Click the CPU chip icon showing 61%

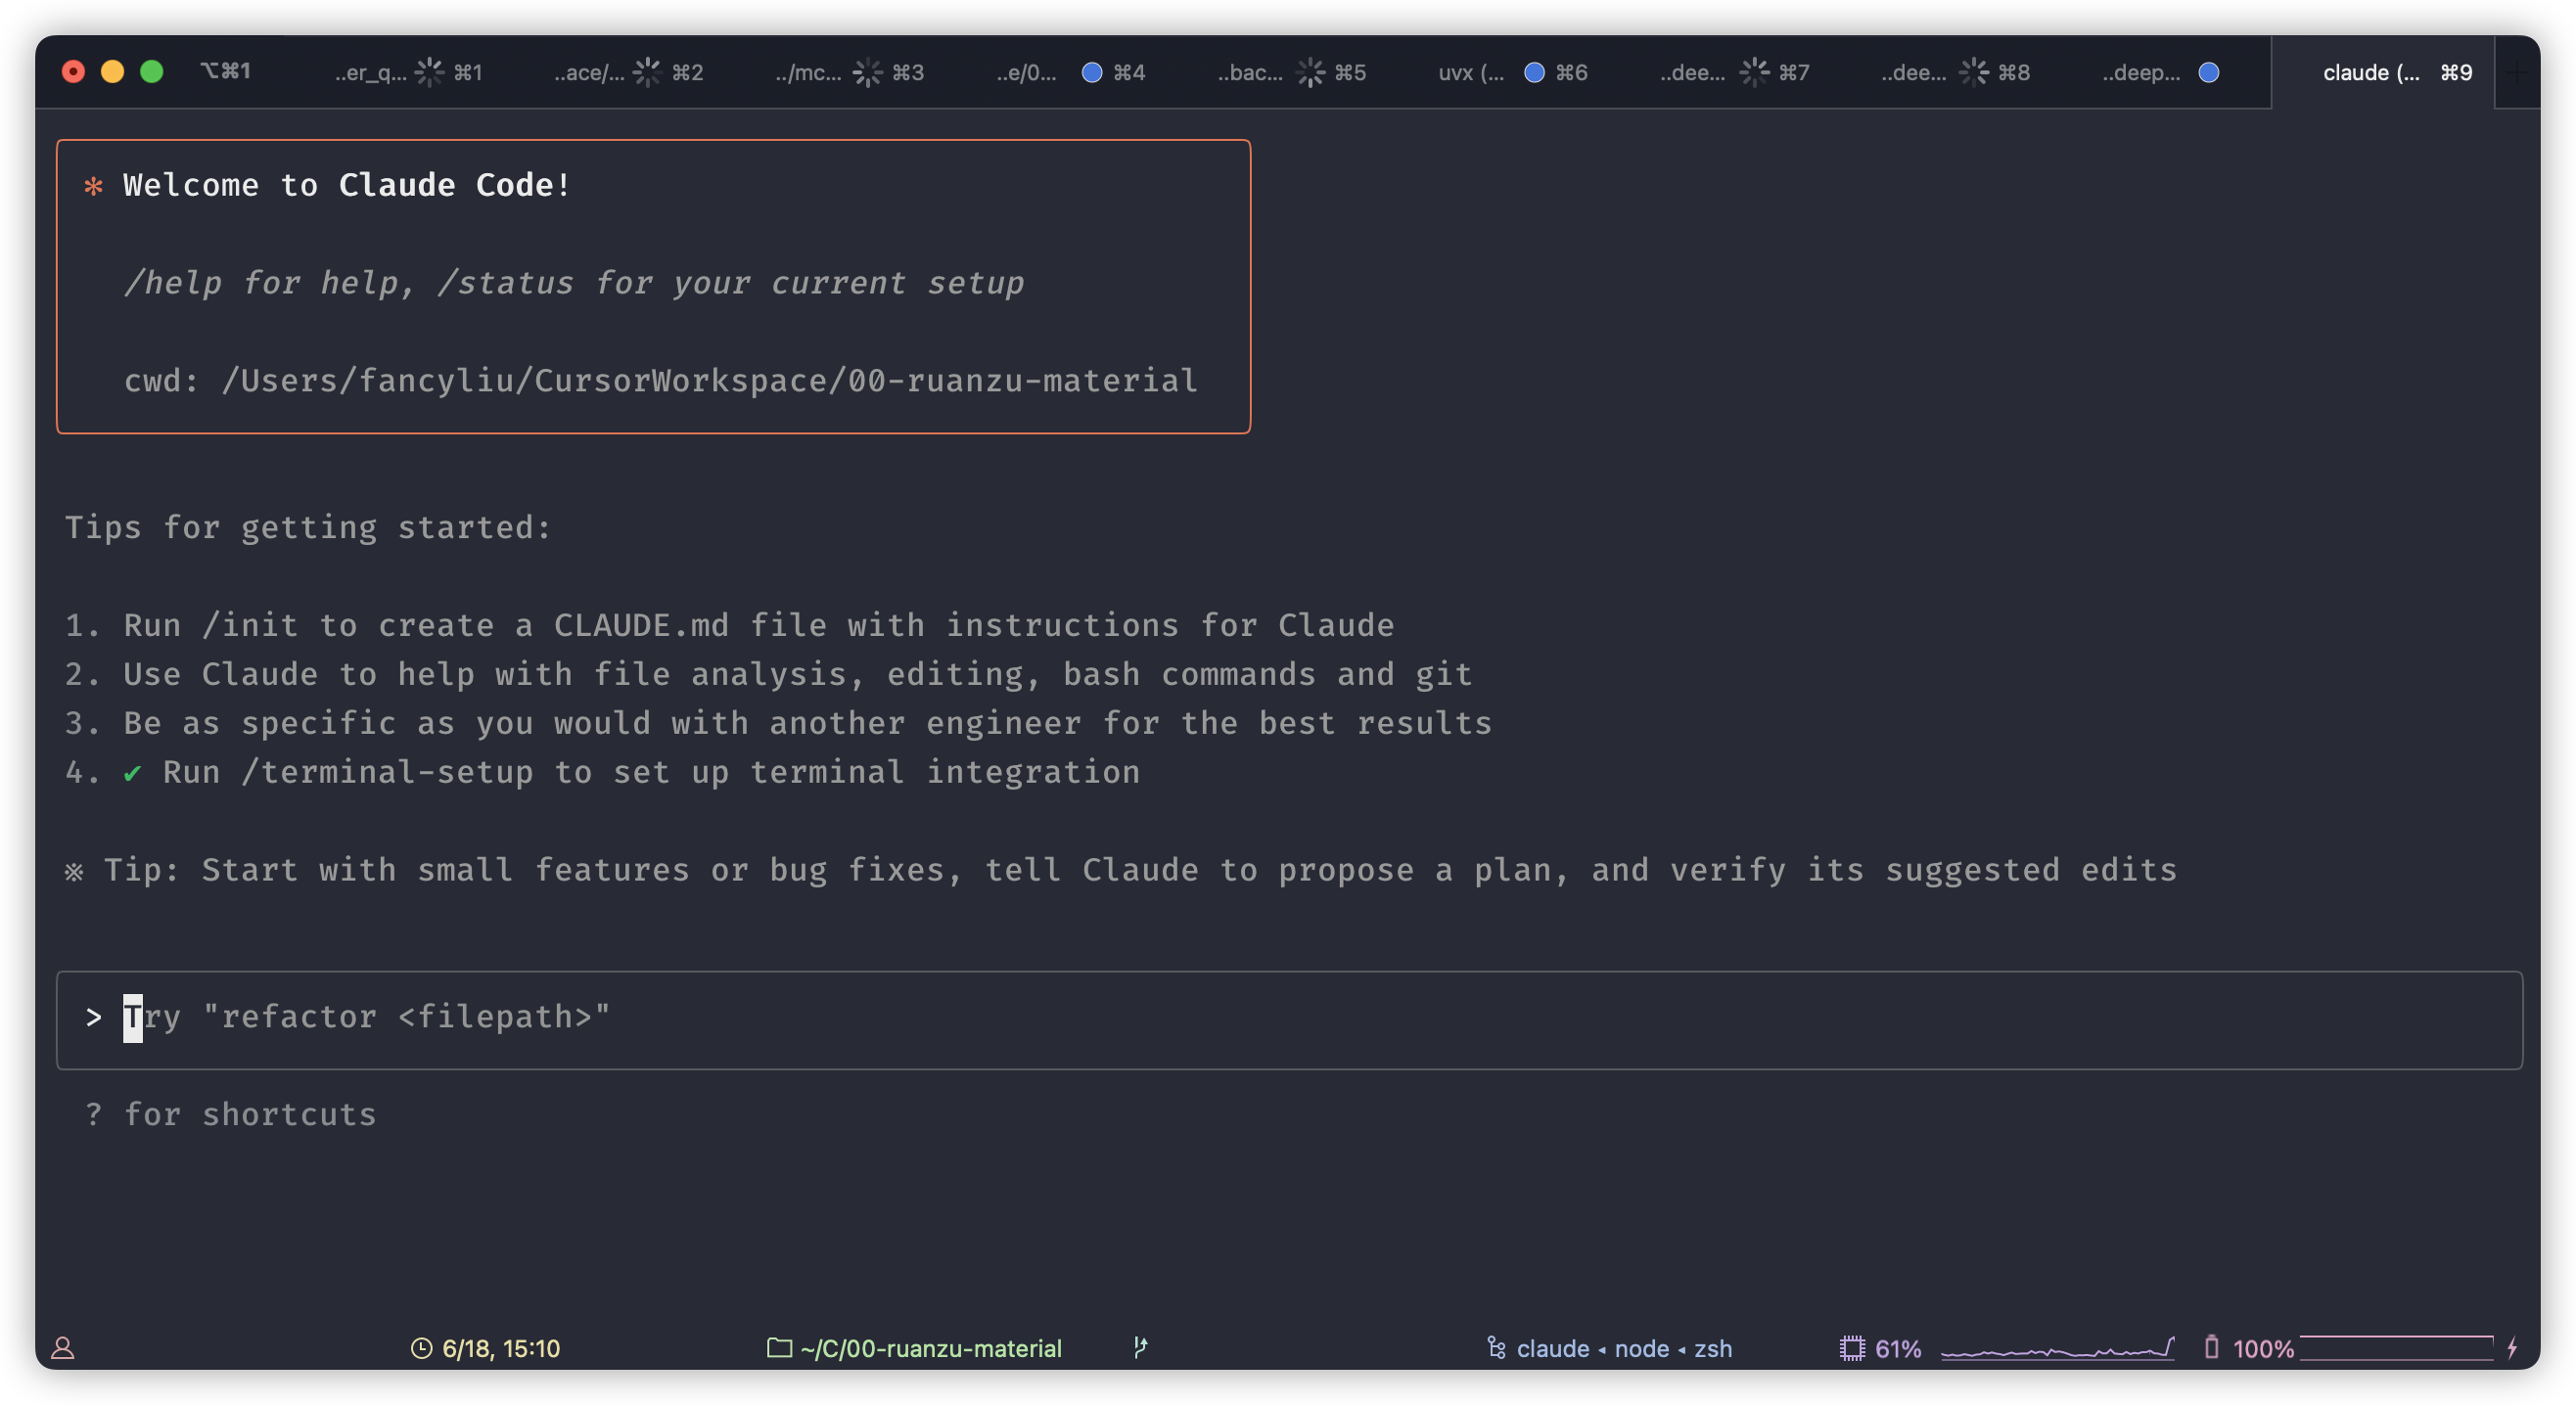1852,1348
